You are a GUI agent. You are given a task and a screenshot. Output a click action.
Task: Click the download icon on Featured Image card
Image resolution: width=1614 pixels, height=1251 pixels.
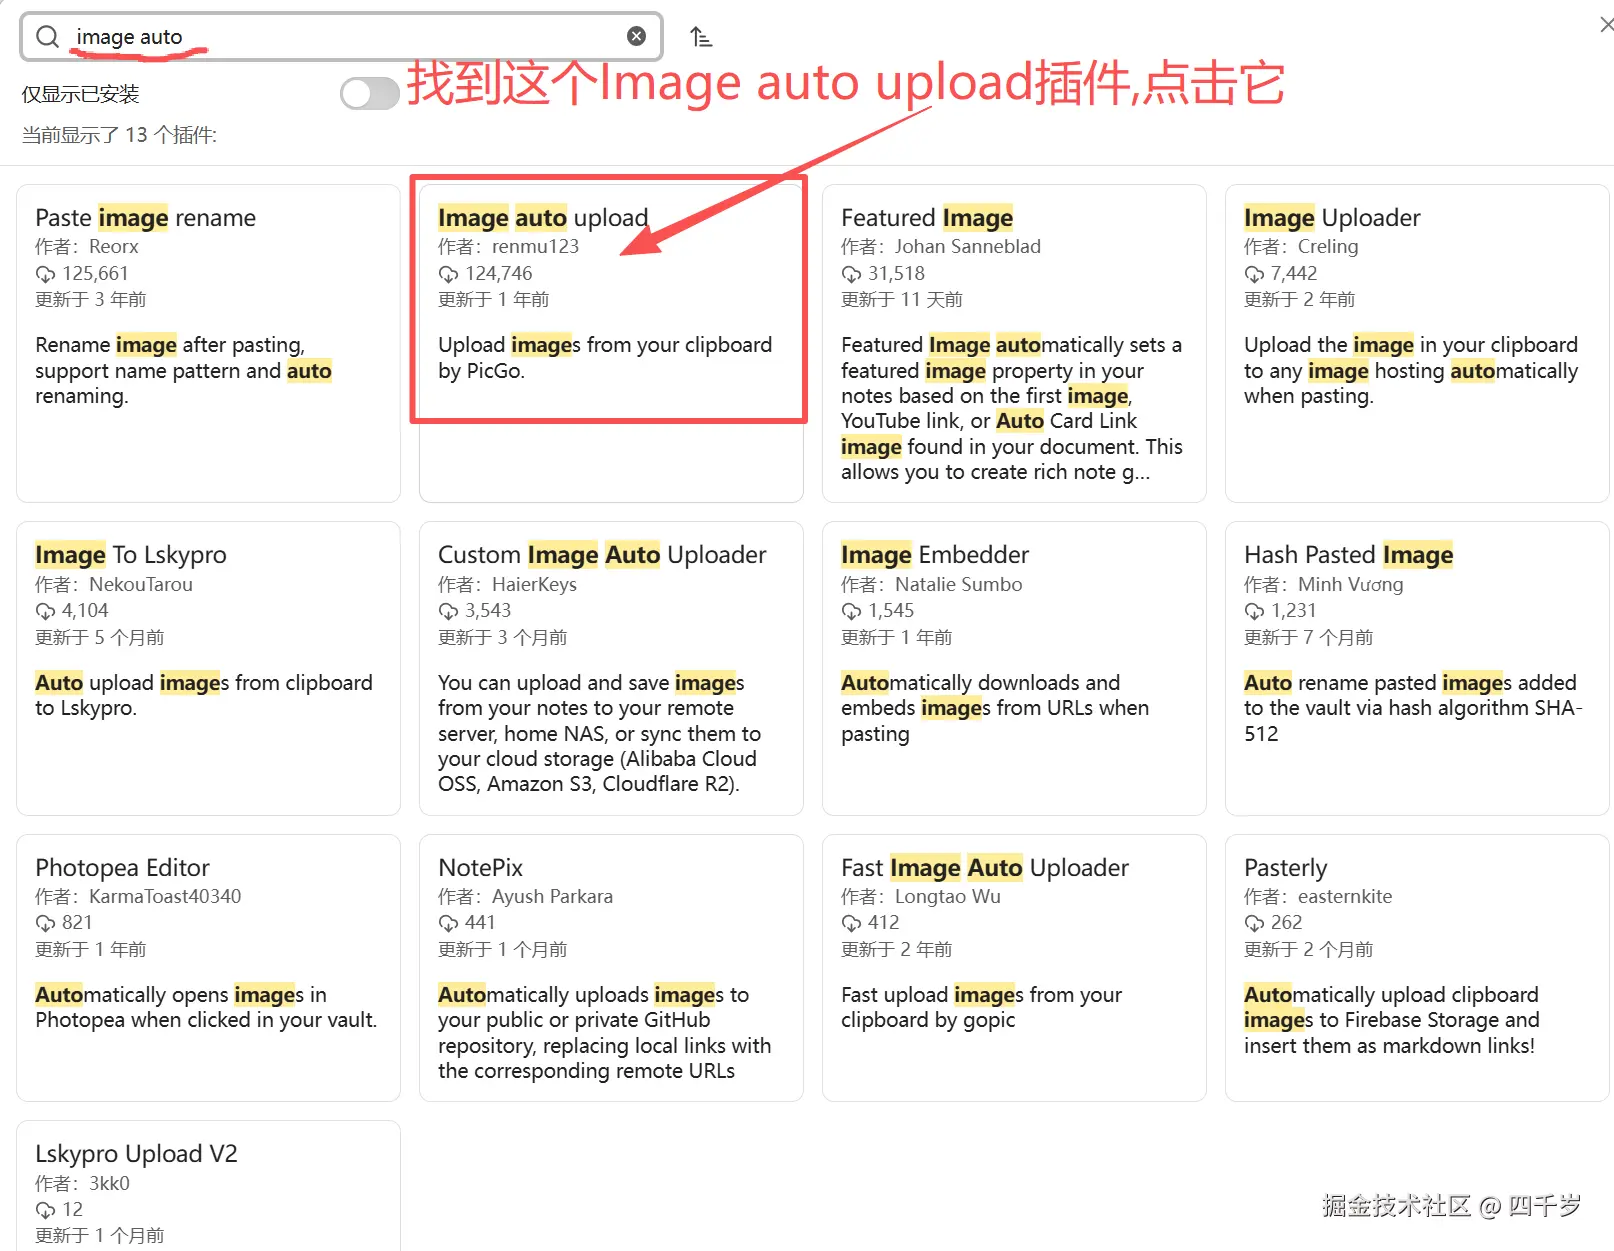(850, 273)
